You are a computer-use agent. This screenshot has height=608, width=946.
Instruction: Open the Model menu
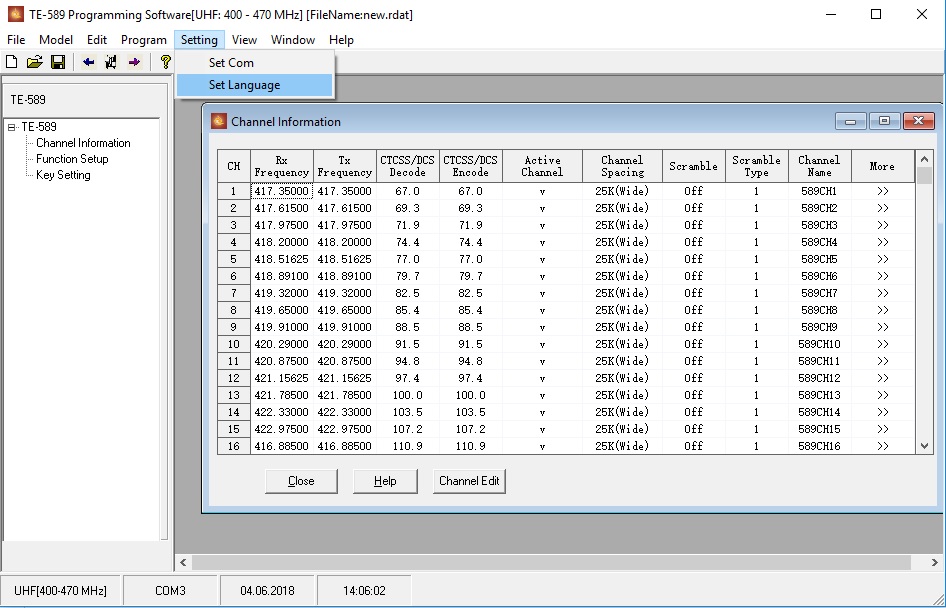tap(56, 40)
